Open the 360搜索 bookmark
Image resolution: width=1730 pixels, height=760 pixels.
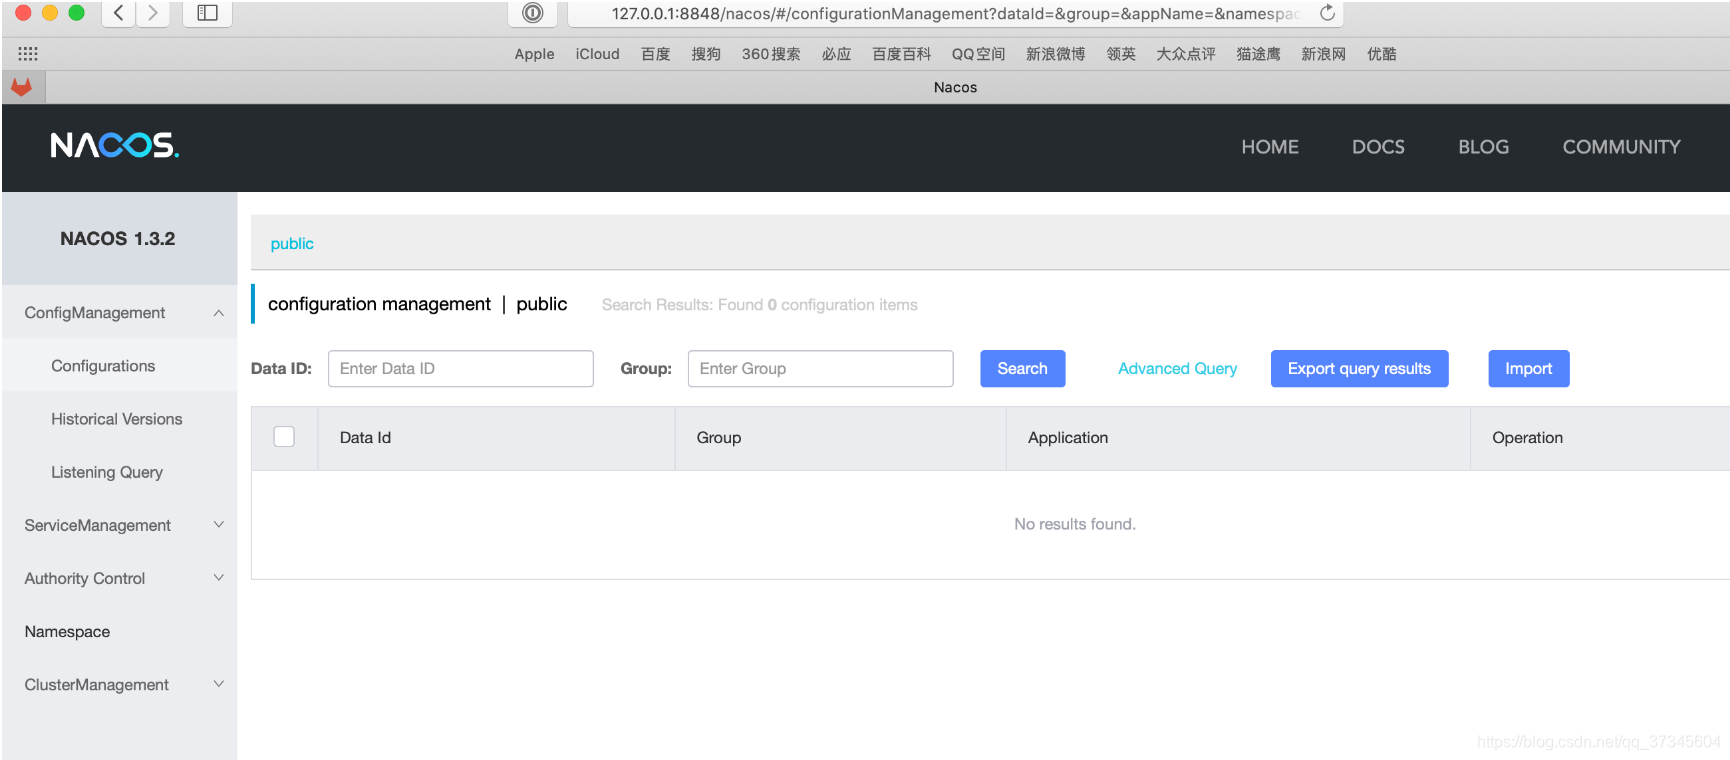coord(771,54)
